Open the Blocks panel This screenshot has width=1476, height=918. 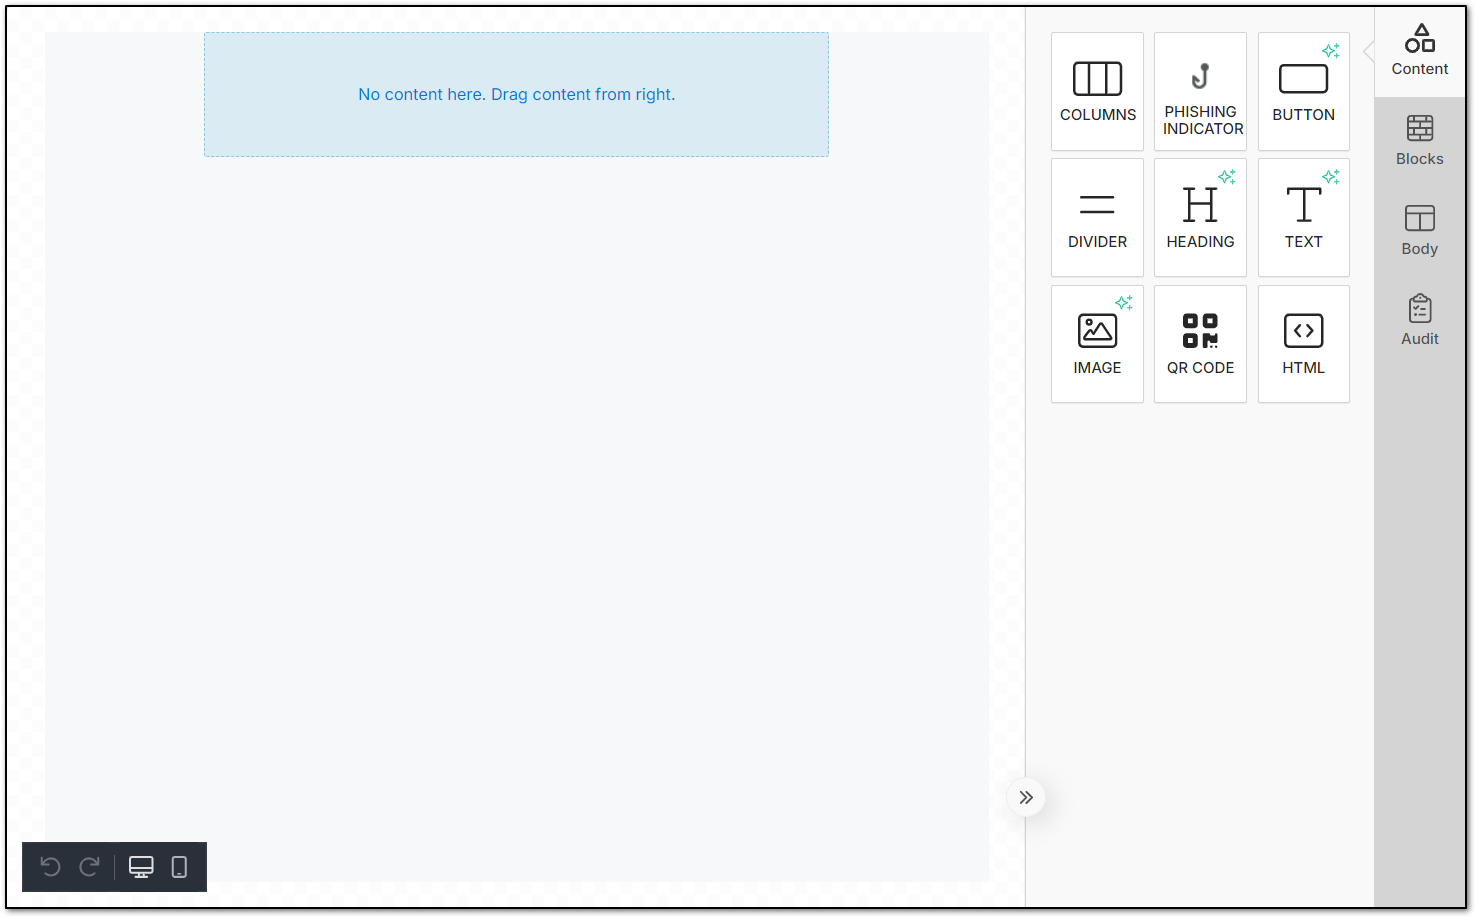coord(1419,140)
